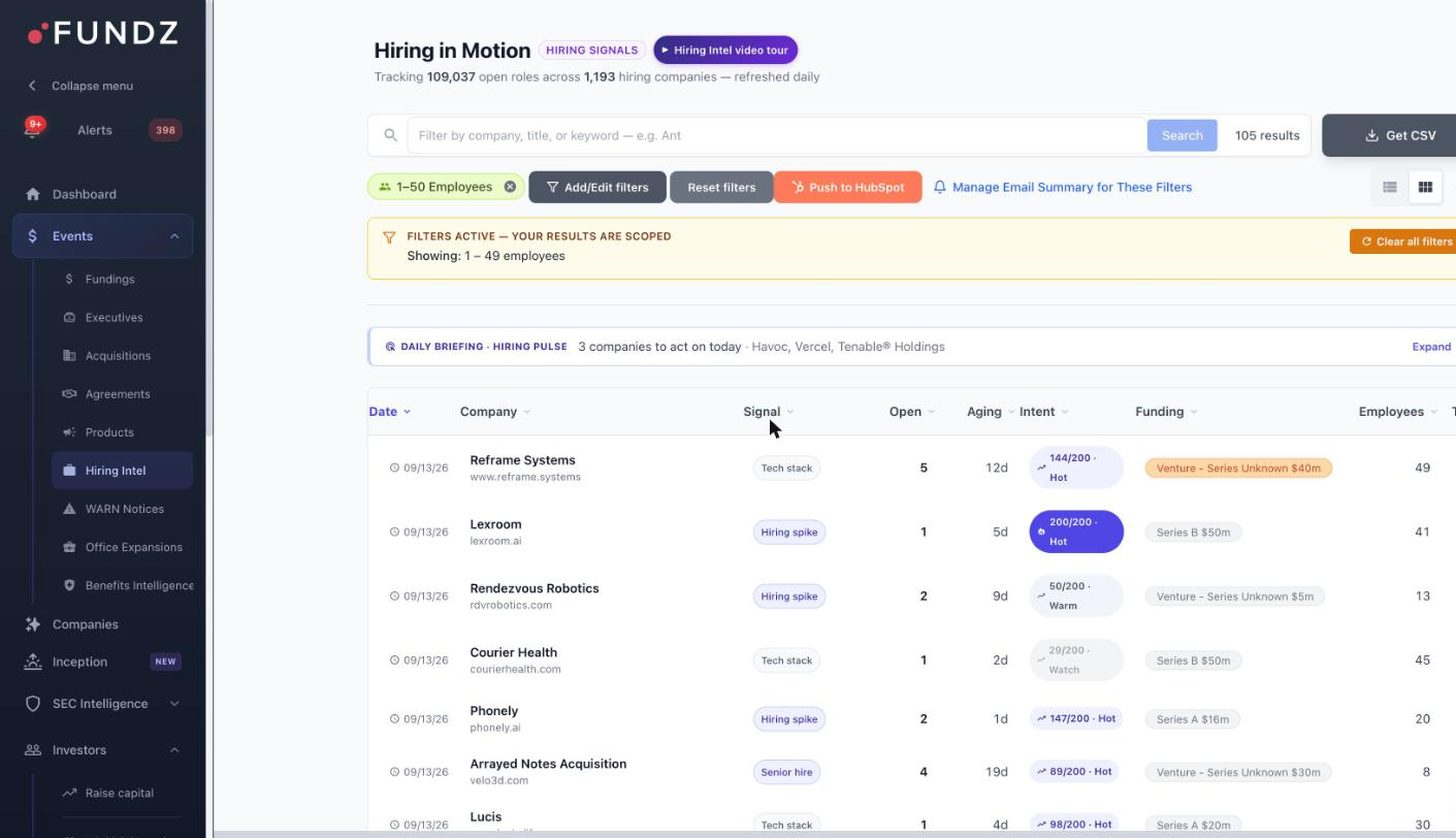Open Benefits Intelligence page
The image size is (1456, 838).
(139, 585)
